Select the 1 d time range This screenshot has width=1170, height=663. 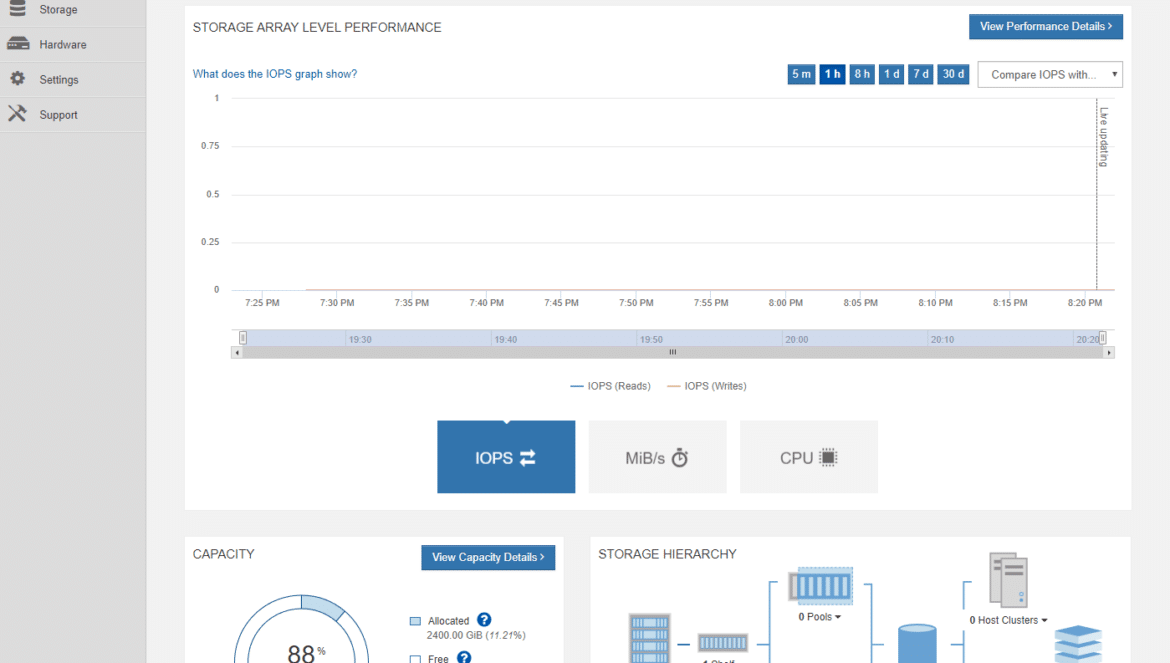pyautogui.click(x=891, y=74)
